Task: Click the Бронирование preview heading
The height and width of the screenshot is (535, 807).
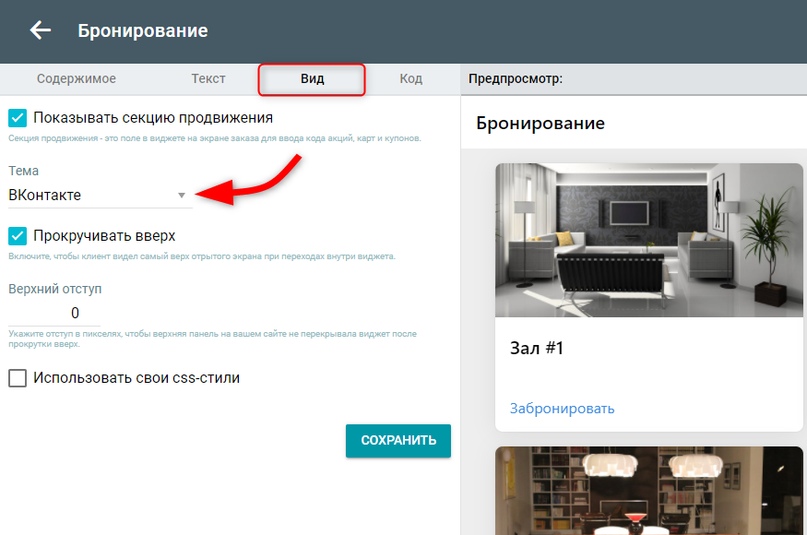Action: (x=540, y=123)
